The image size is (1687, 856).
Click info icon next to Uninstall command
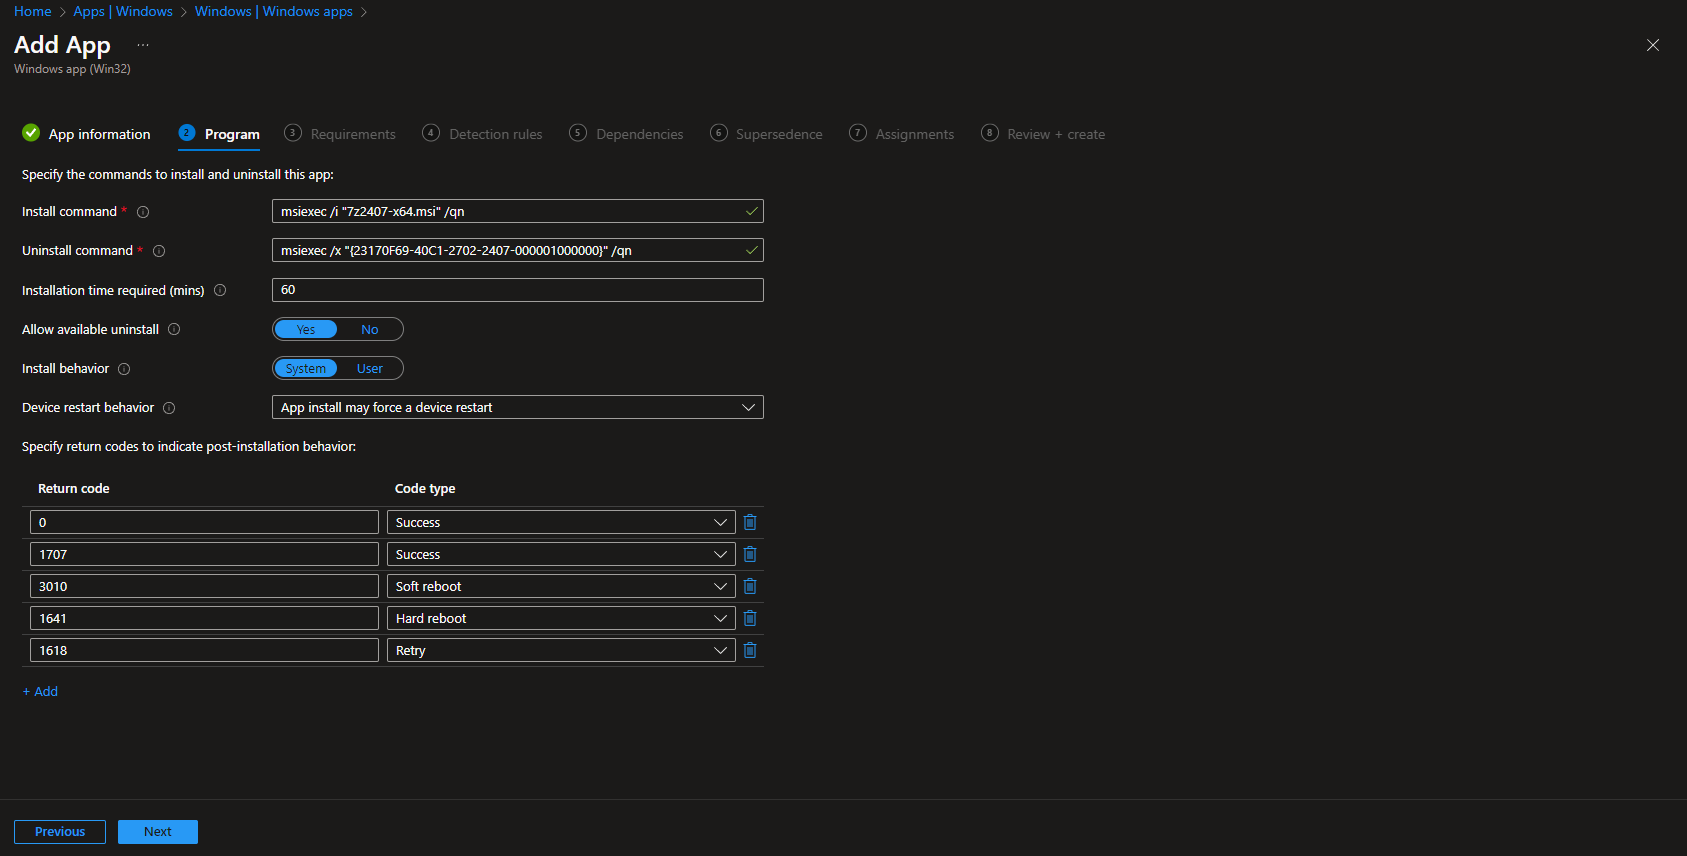pyautogui.click(x=159, y=251)
